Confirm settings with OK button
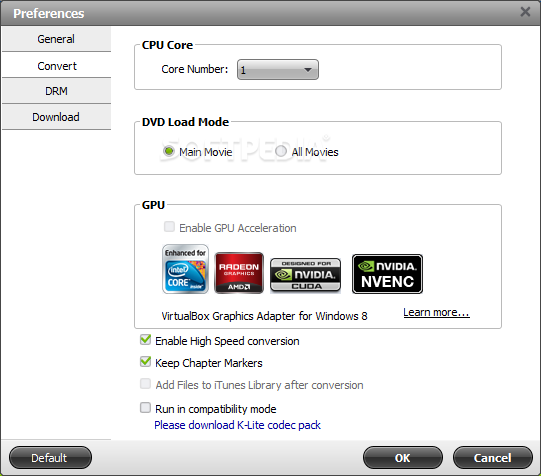The image size is (541, 476). click(403, 458)
